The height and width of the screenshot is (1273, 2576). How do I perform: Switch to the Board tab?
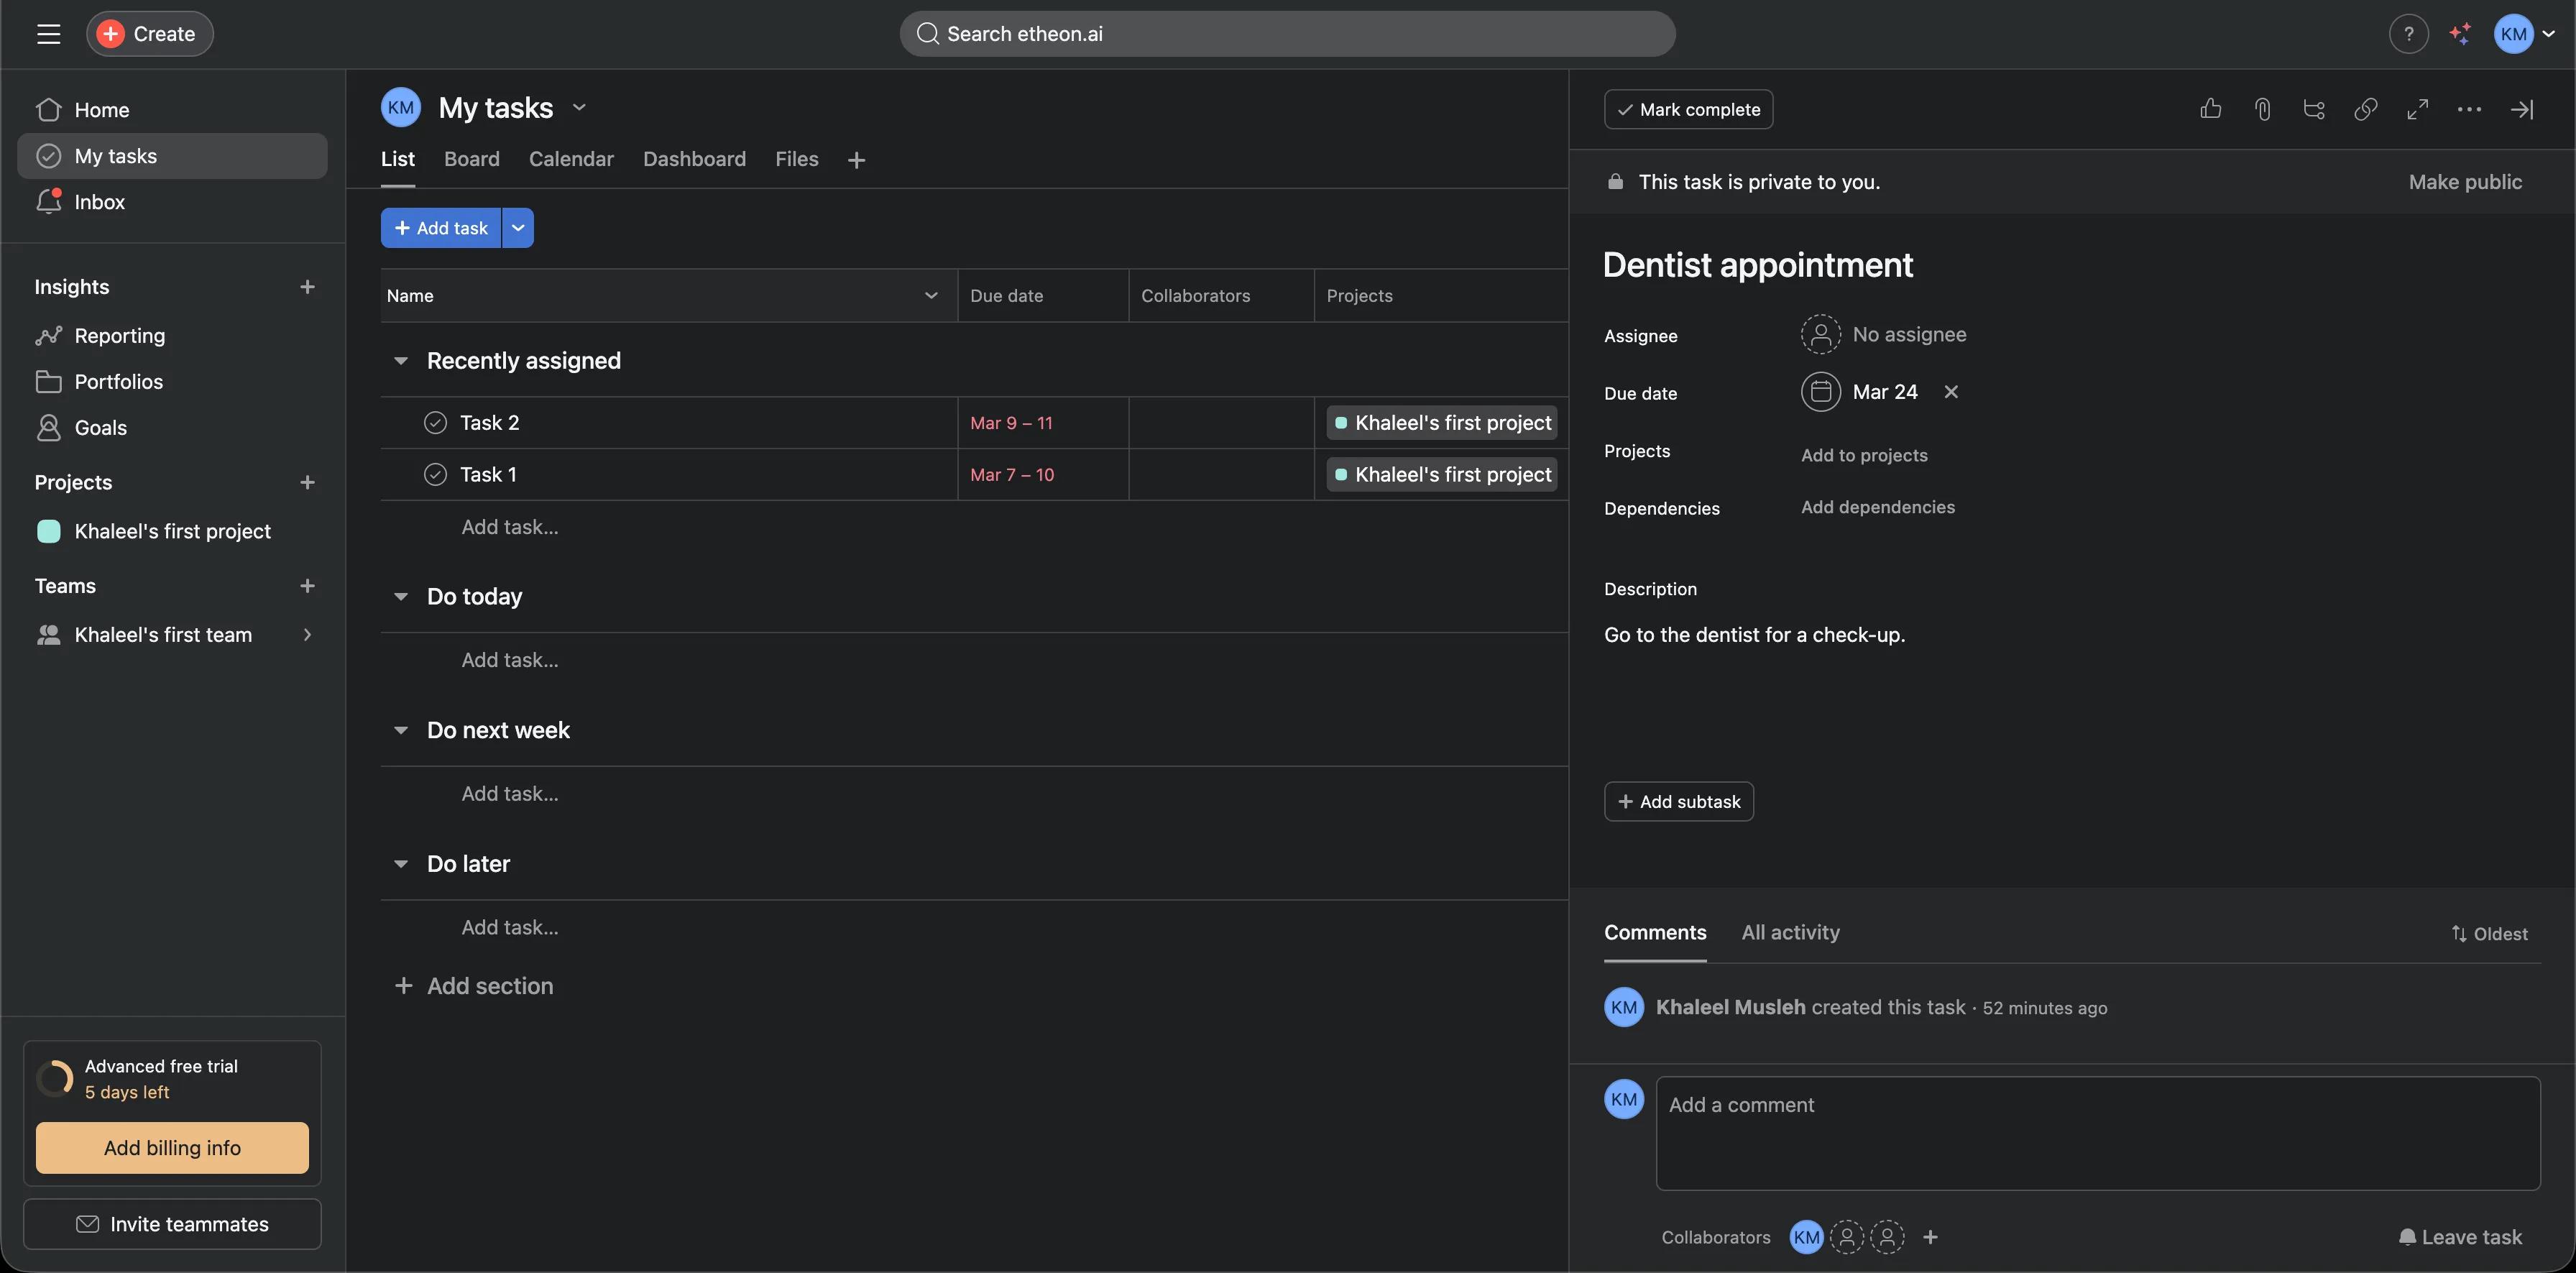pyautogui.click(x=471, y=159)
